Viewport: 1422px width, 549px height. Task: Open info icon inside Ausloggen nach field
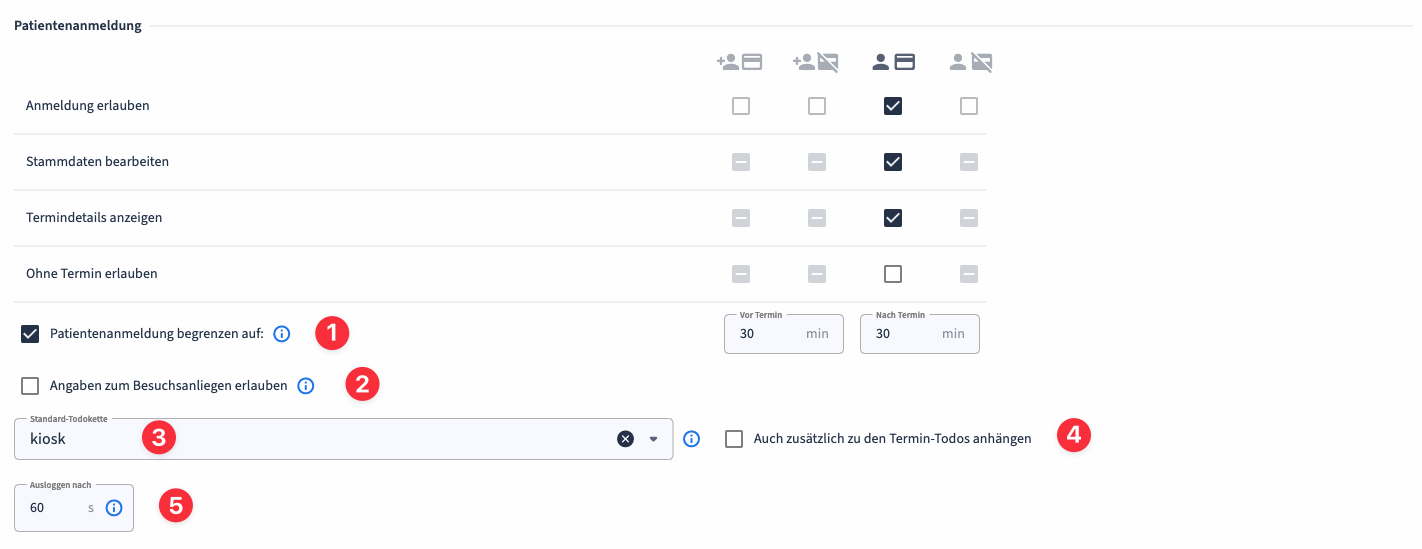pos(114,508)
